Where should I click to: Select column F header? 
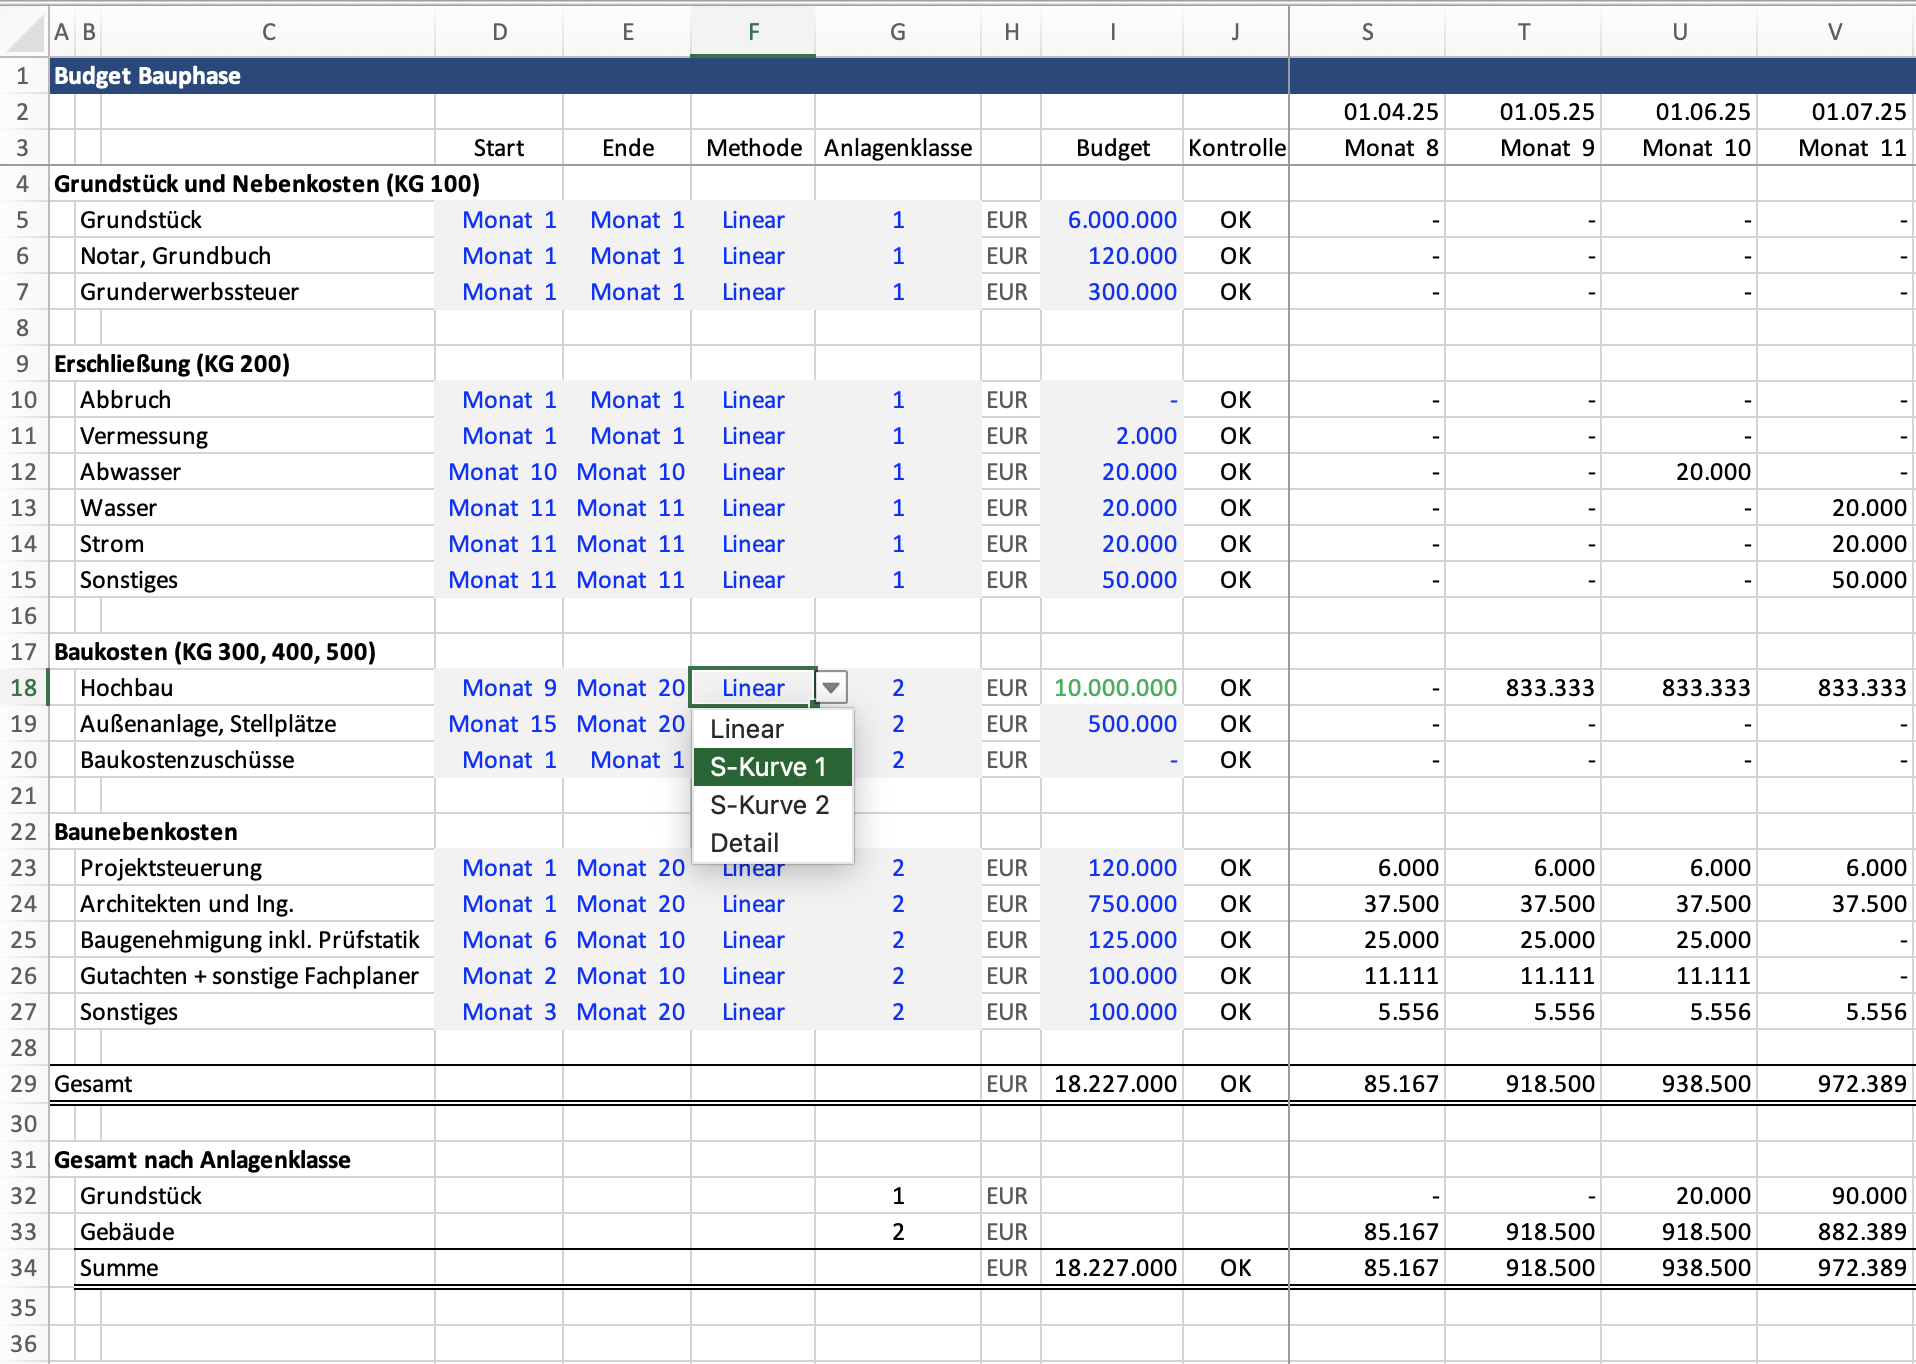(x=753, y=32)
